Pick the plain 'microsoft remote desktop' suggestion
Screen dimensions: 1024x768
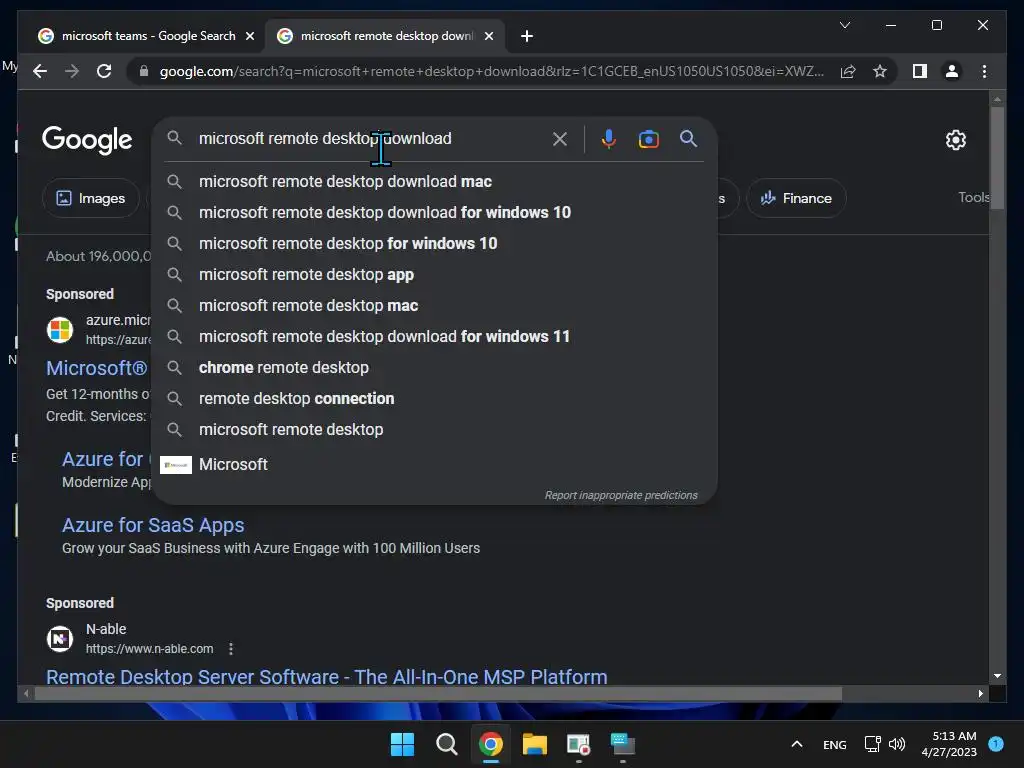point(434,430)
